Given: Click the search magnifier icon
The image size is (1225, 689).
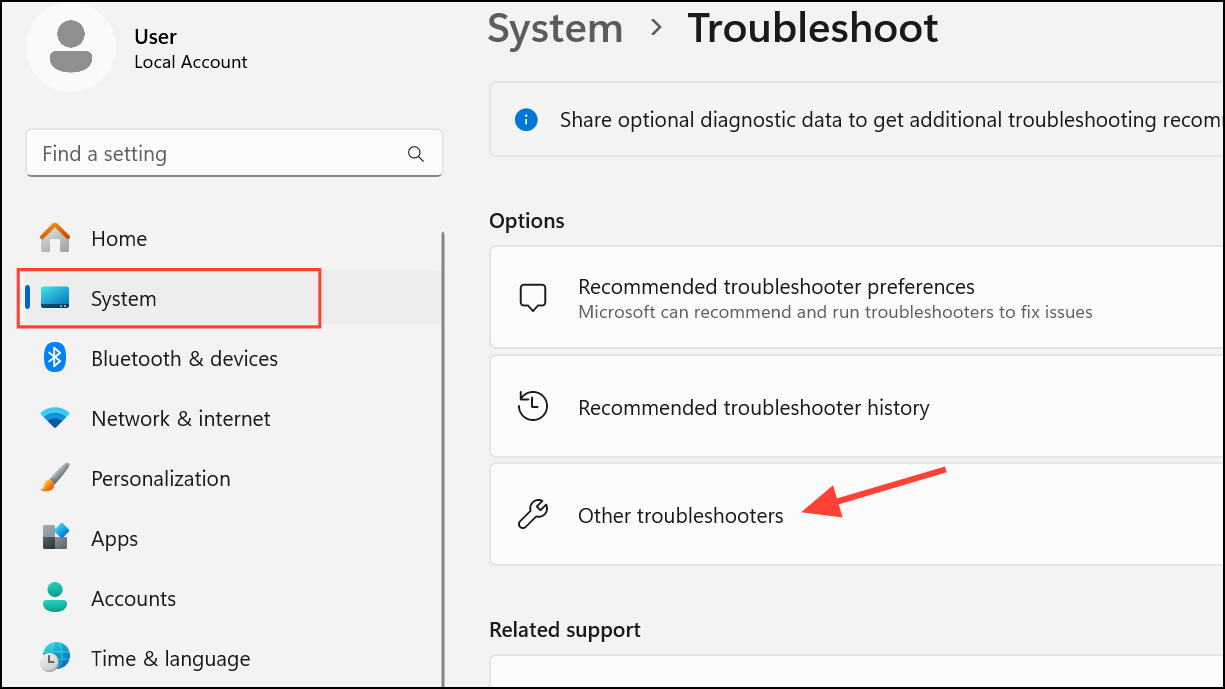Looking at the screenshot, I should tap(416, 154).
